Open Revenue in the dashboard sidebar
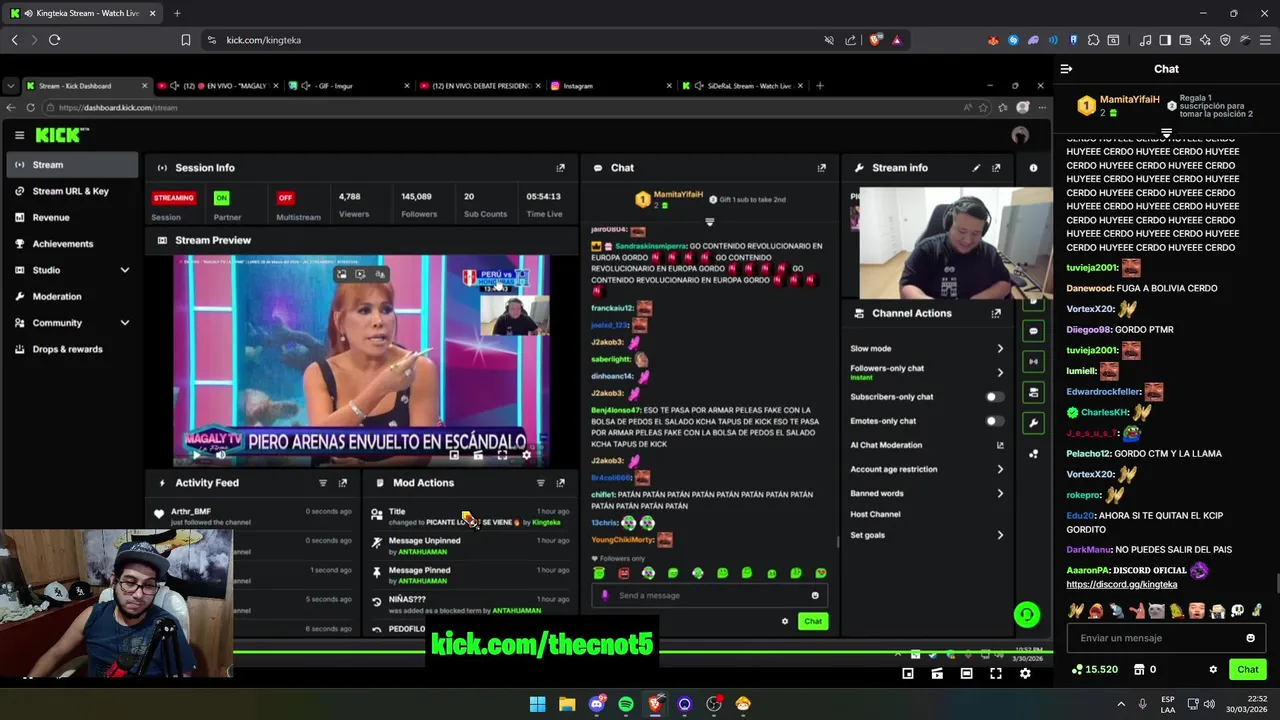1280x720 pixels. click(x=72, y=217)
